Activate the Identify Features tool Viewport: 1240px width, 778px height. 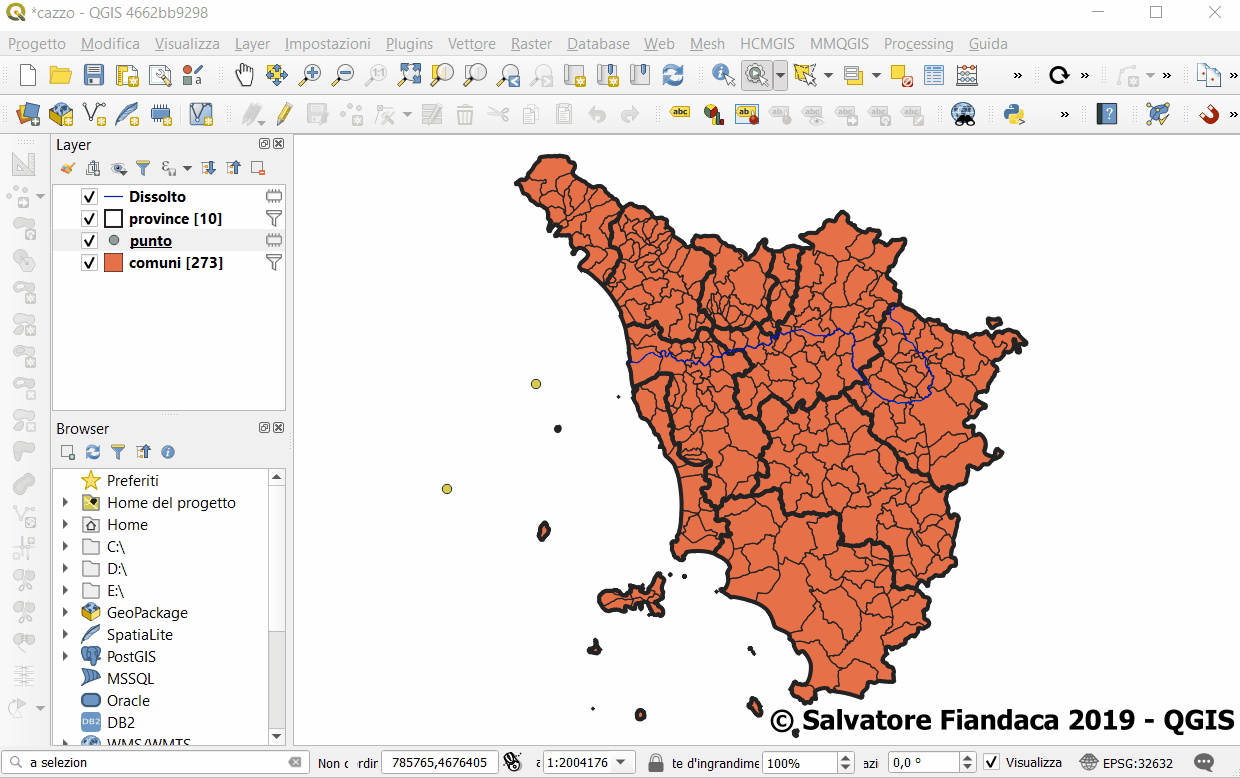point(723,75)
